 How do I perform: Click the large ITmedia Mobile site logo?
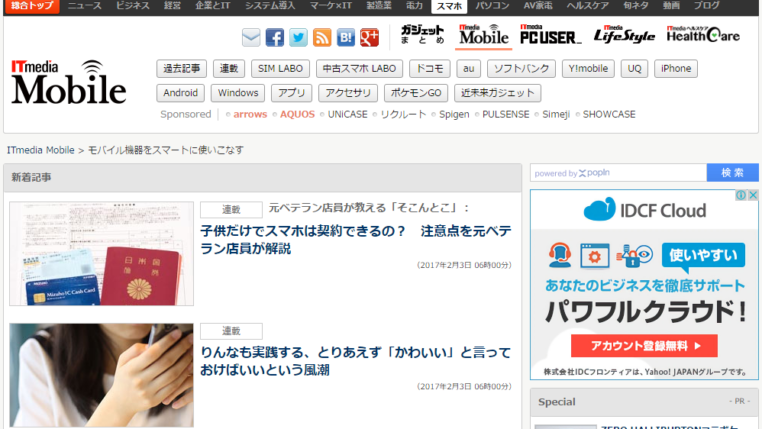[x=69, y=82]
